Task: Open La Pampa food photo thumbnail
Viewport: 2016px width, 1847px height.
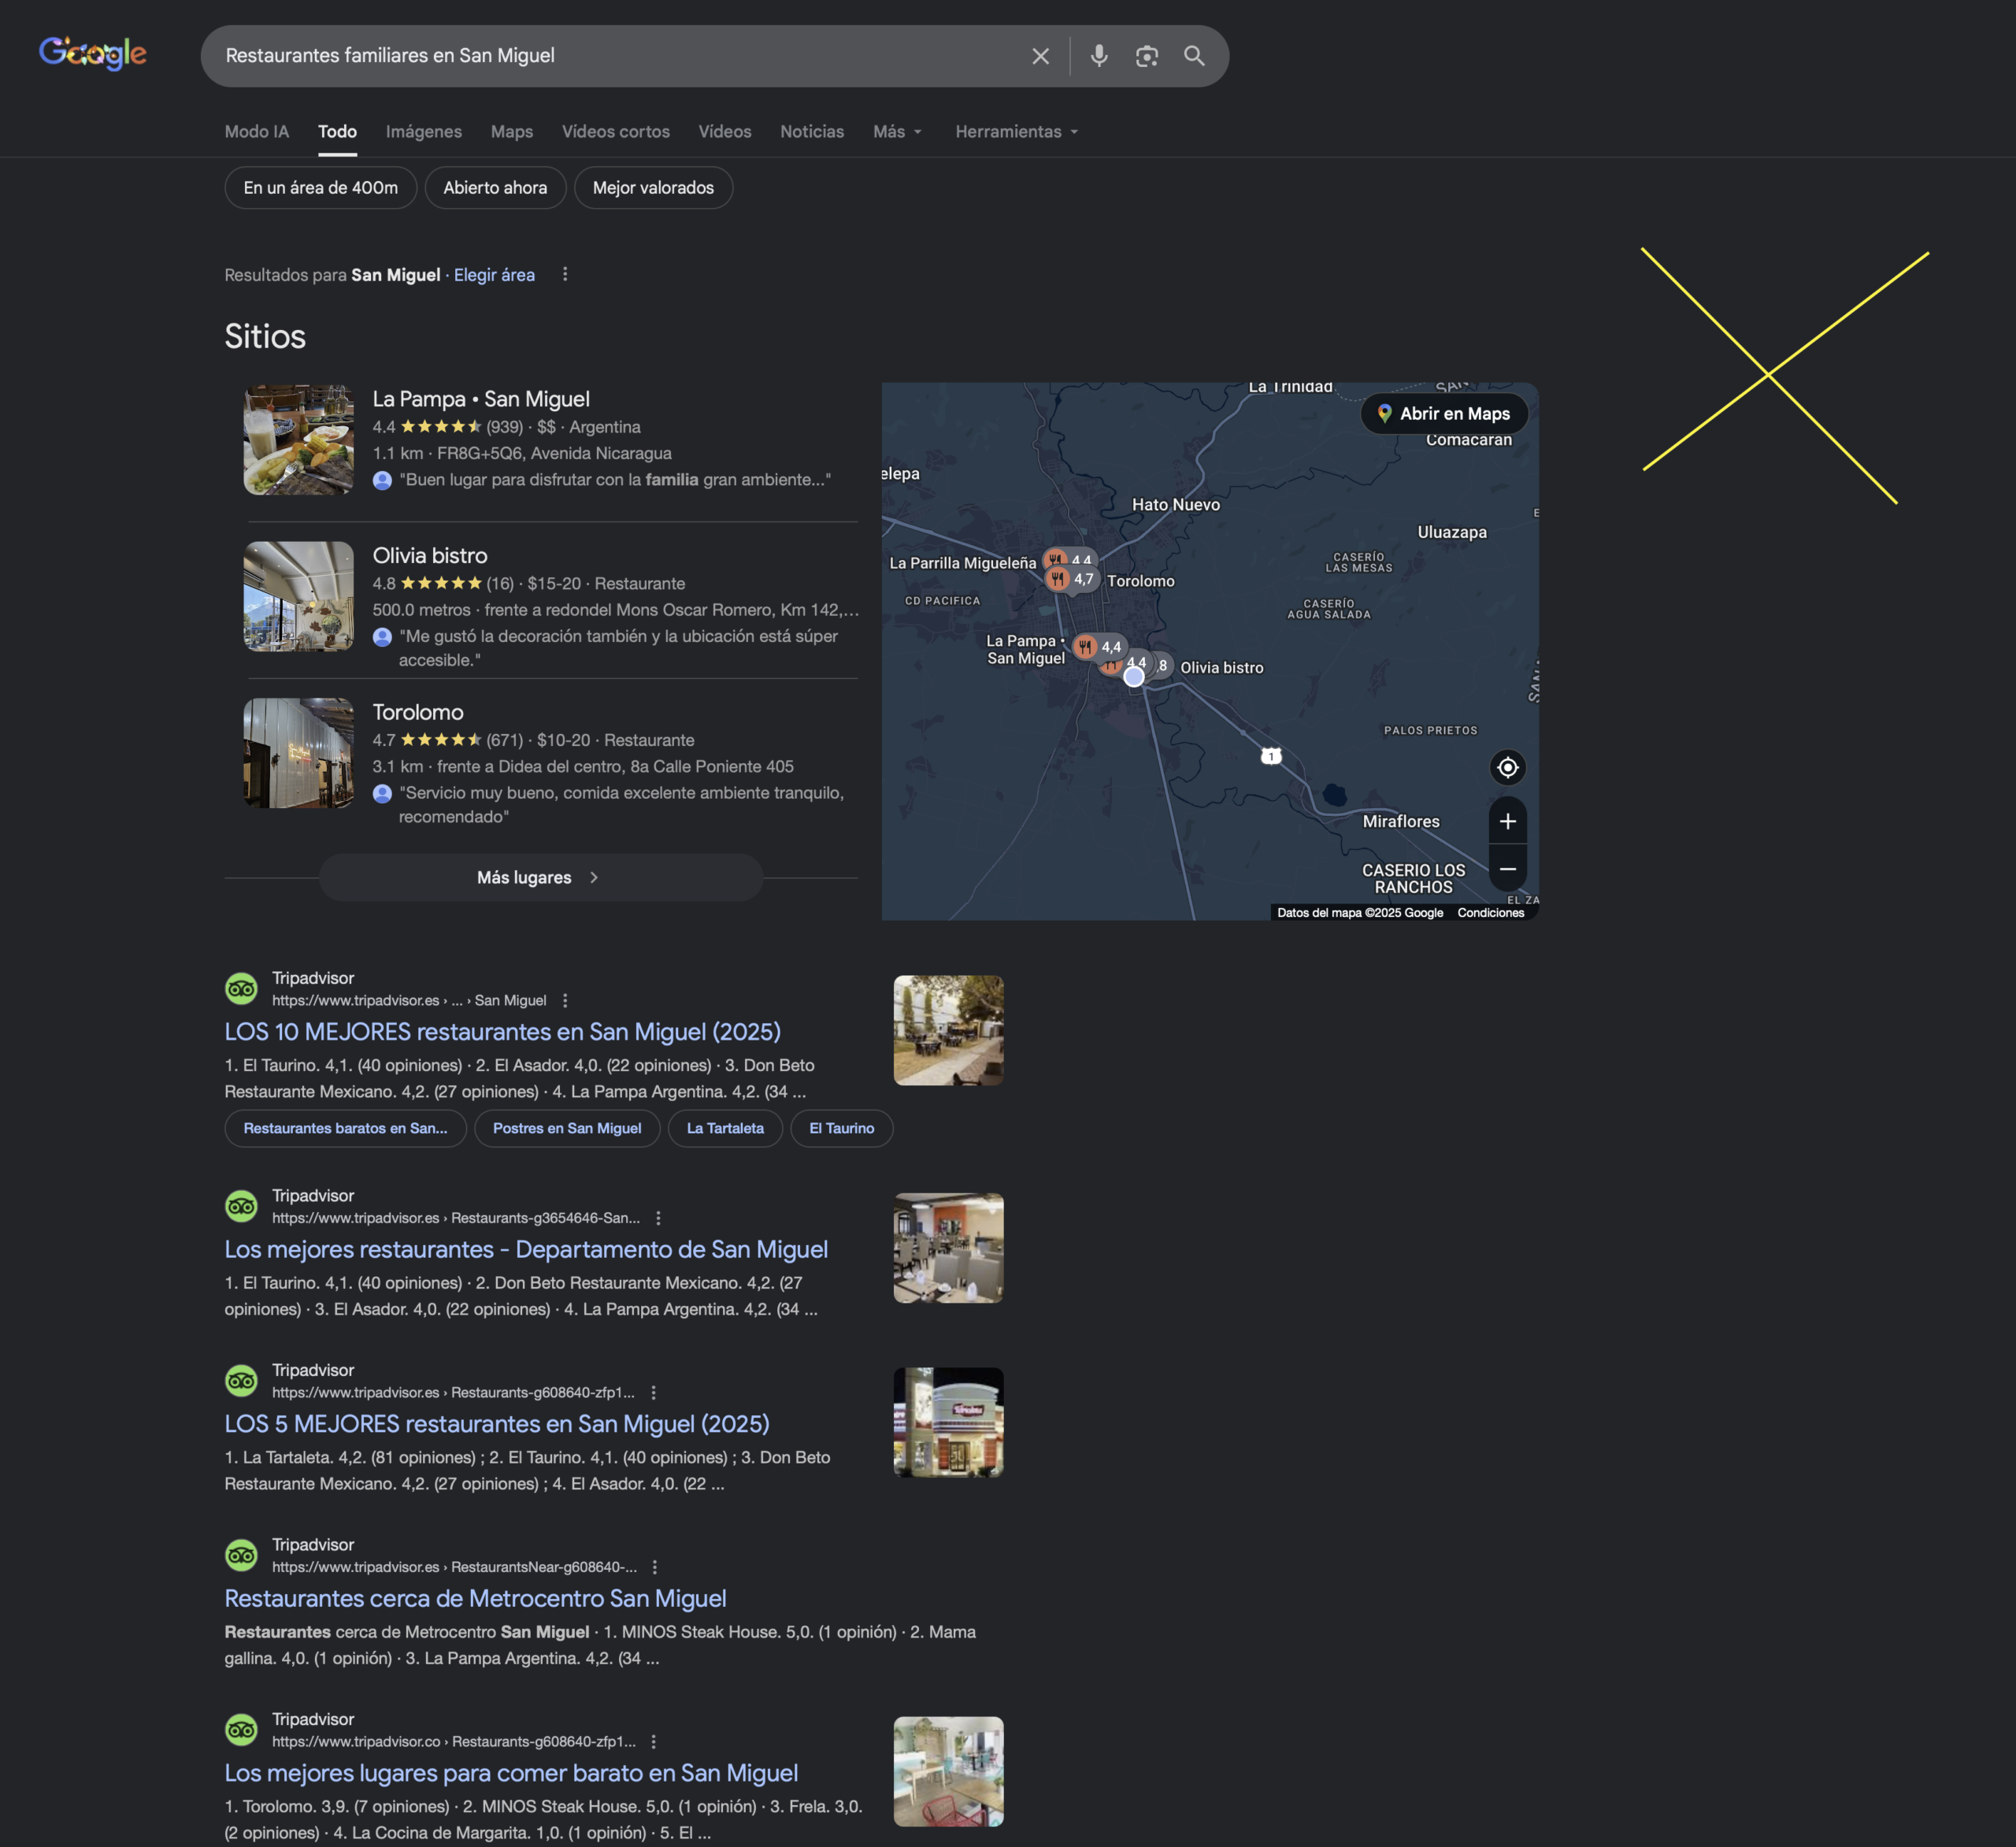Action: click(299, 440)
